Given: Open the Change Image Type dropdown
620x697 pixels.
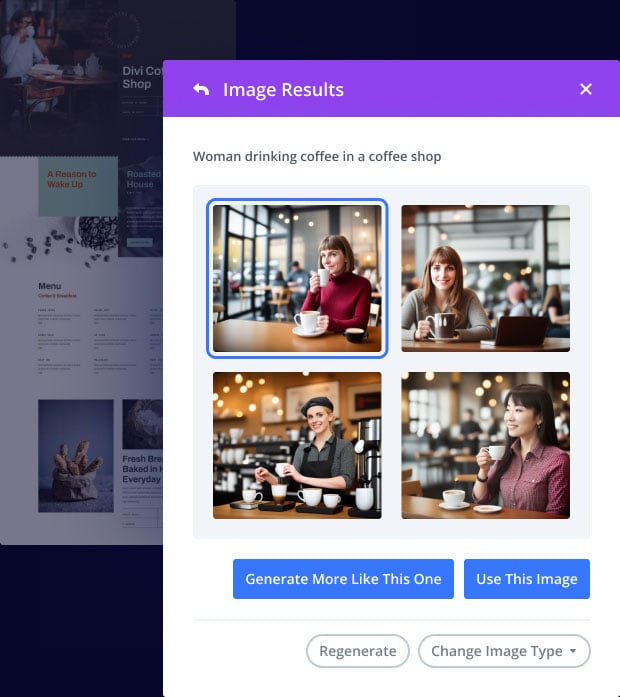Looking at the screenshot, I should point(504,651).
